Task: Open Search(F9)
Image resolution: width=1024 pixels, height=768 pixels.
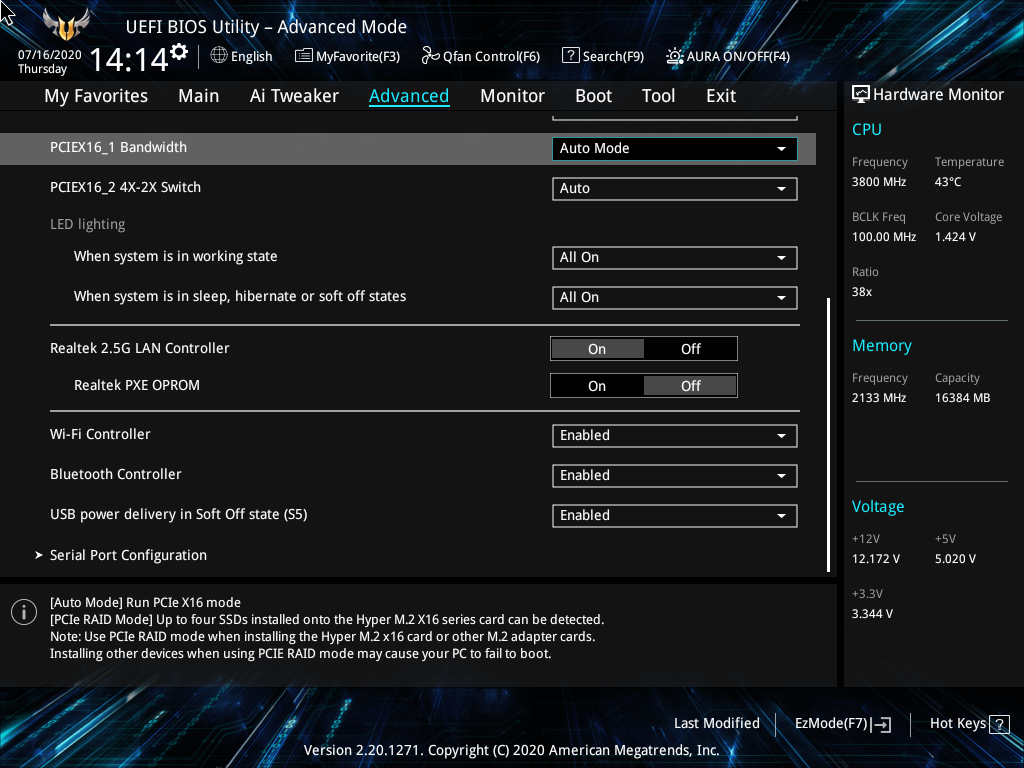Action: pyautogui.click(x=603, y=56)
